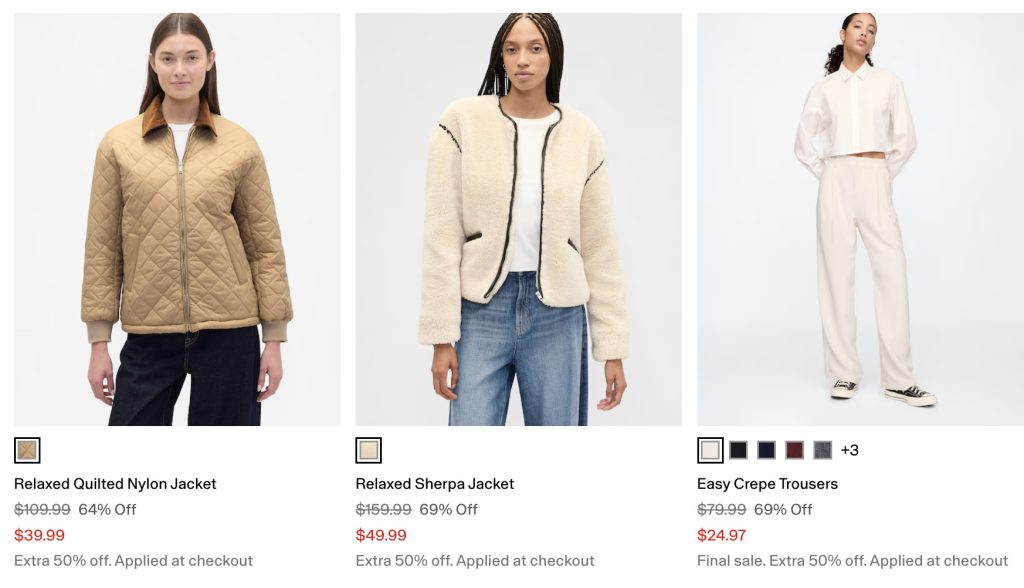Open the Relaxed Quilted Nylon Jacket product photo

(x=177, y=220)
